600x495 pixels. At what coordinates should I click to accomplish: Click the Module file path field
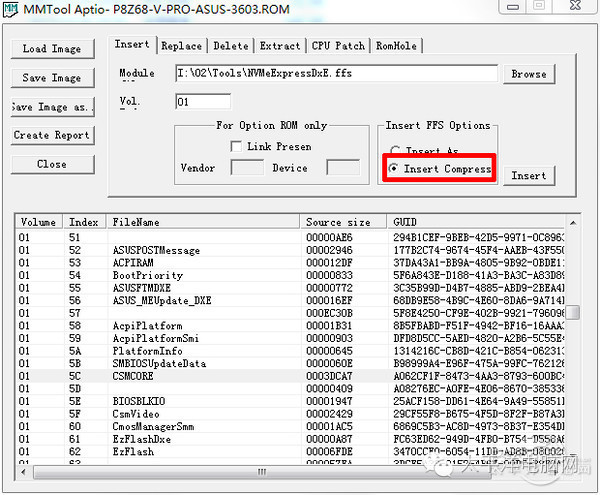(x=335, y=73)
